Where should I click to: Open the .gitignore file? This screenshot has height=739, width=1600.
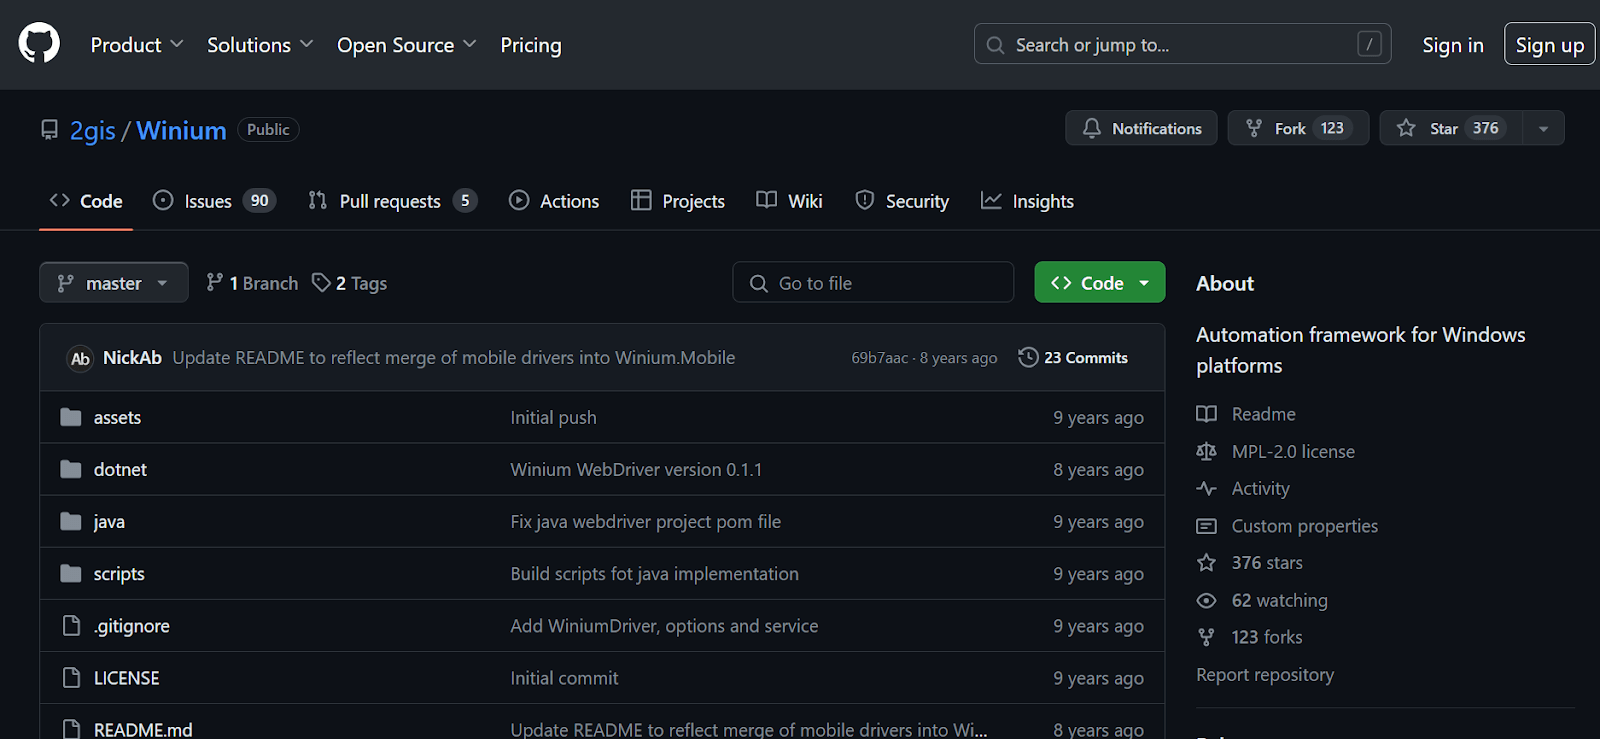click(x=131, y=626)
